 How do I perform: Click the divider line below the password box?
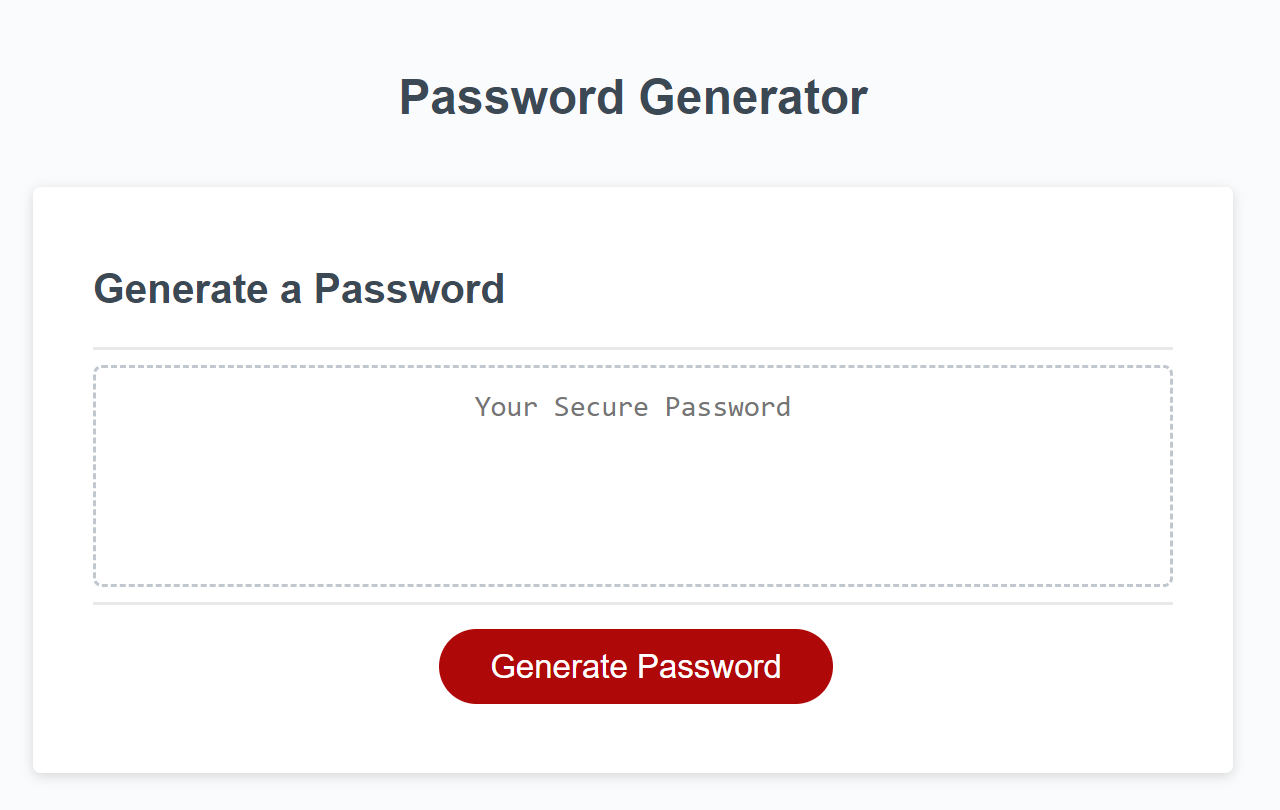(632, 603)
